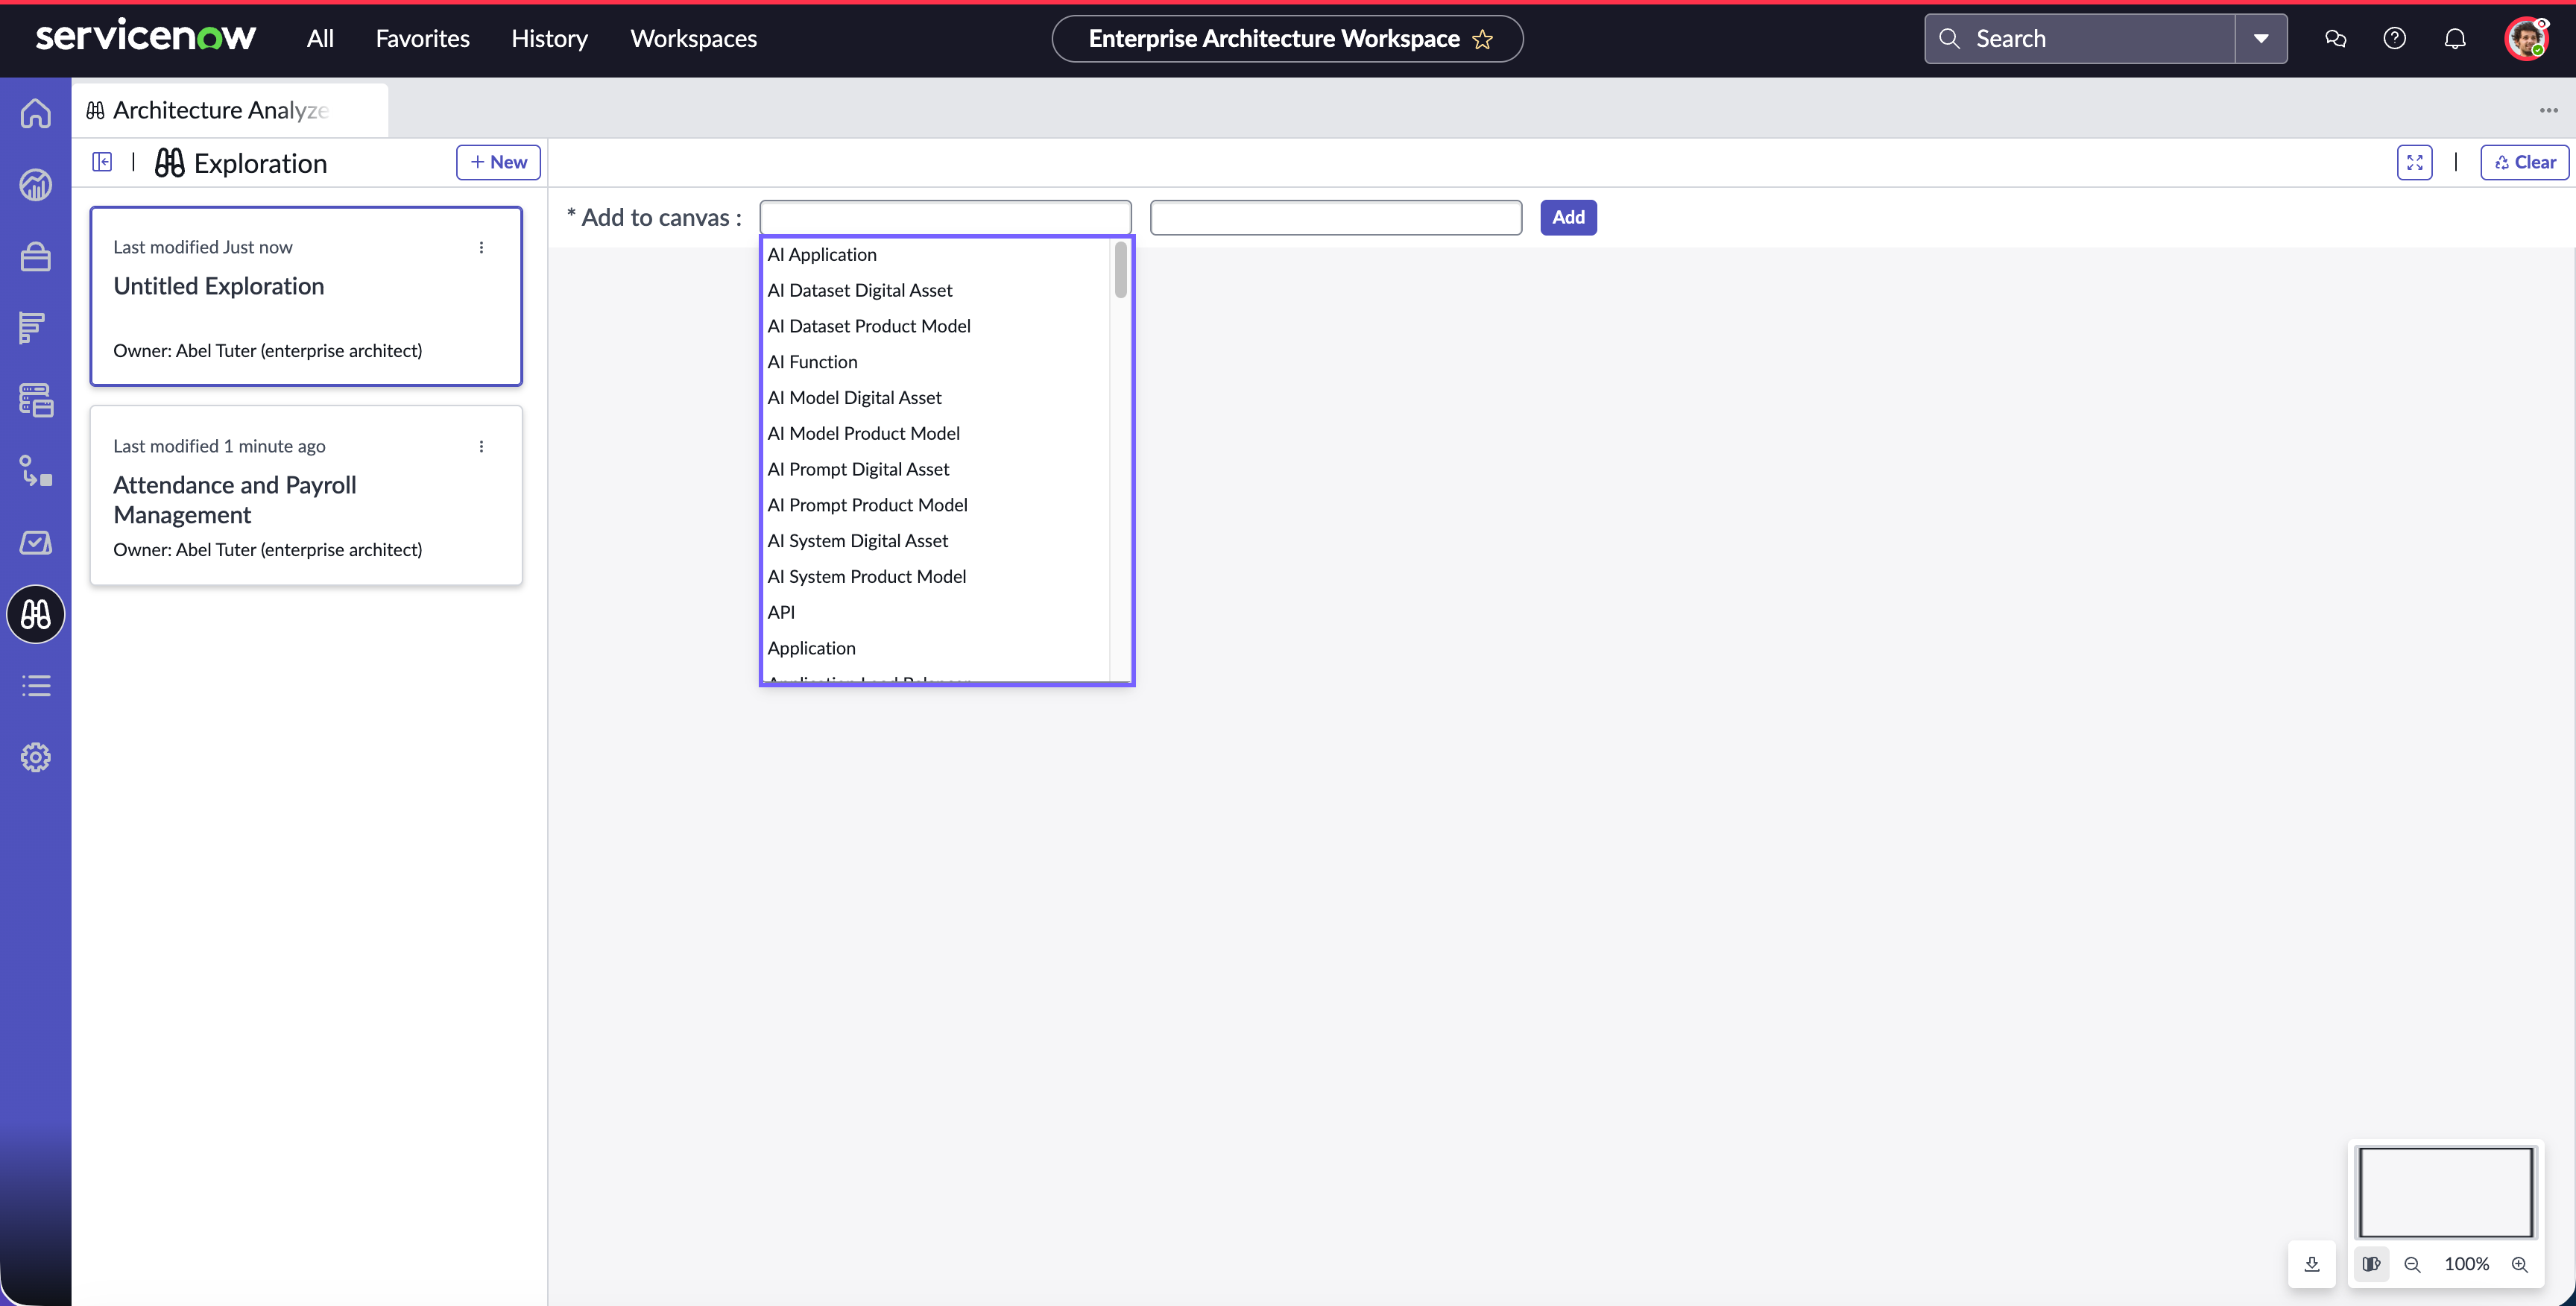Viewport: 2576px width, 1306px height.
Task: Open Enterprise Architecture Workspace title pill
Action: pos(1287,39)
